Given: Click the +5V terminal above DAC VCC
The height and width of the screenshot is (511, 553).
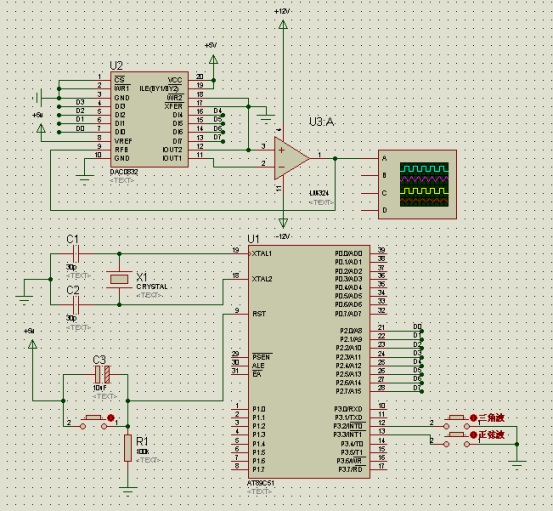Looking at the screenshot, I should coord(213,59).
